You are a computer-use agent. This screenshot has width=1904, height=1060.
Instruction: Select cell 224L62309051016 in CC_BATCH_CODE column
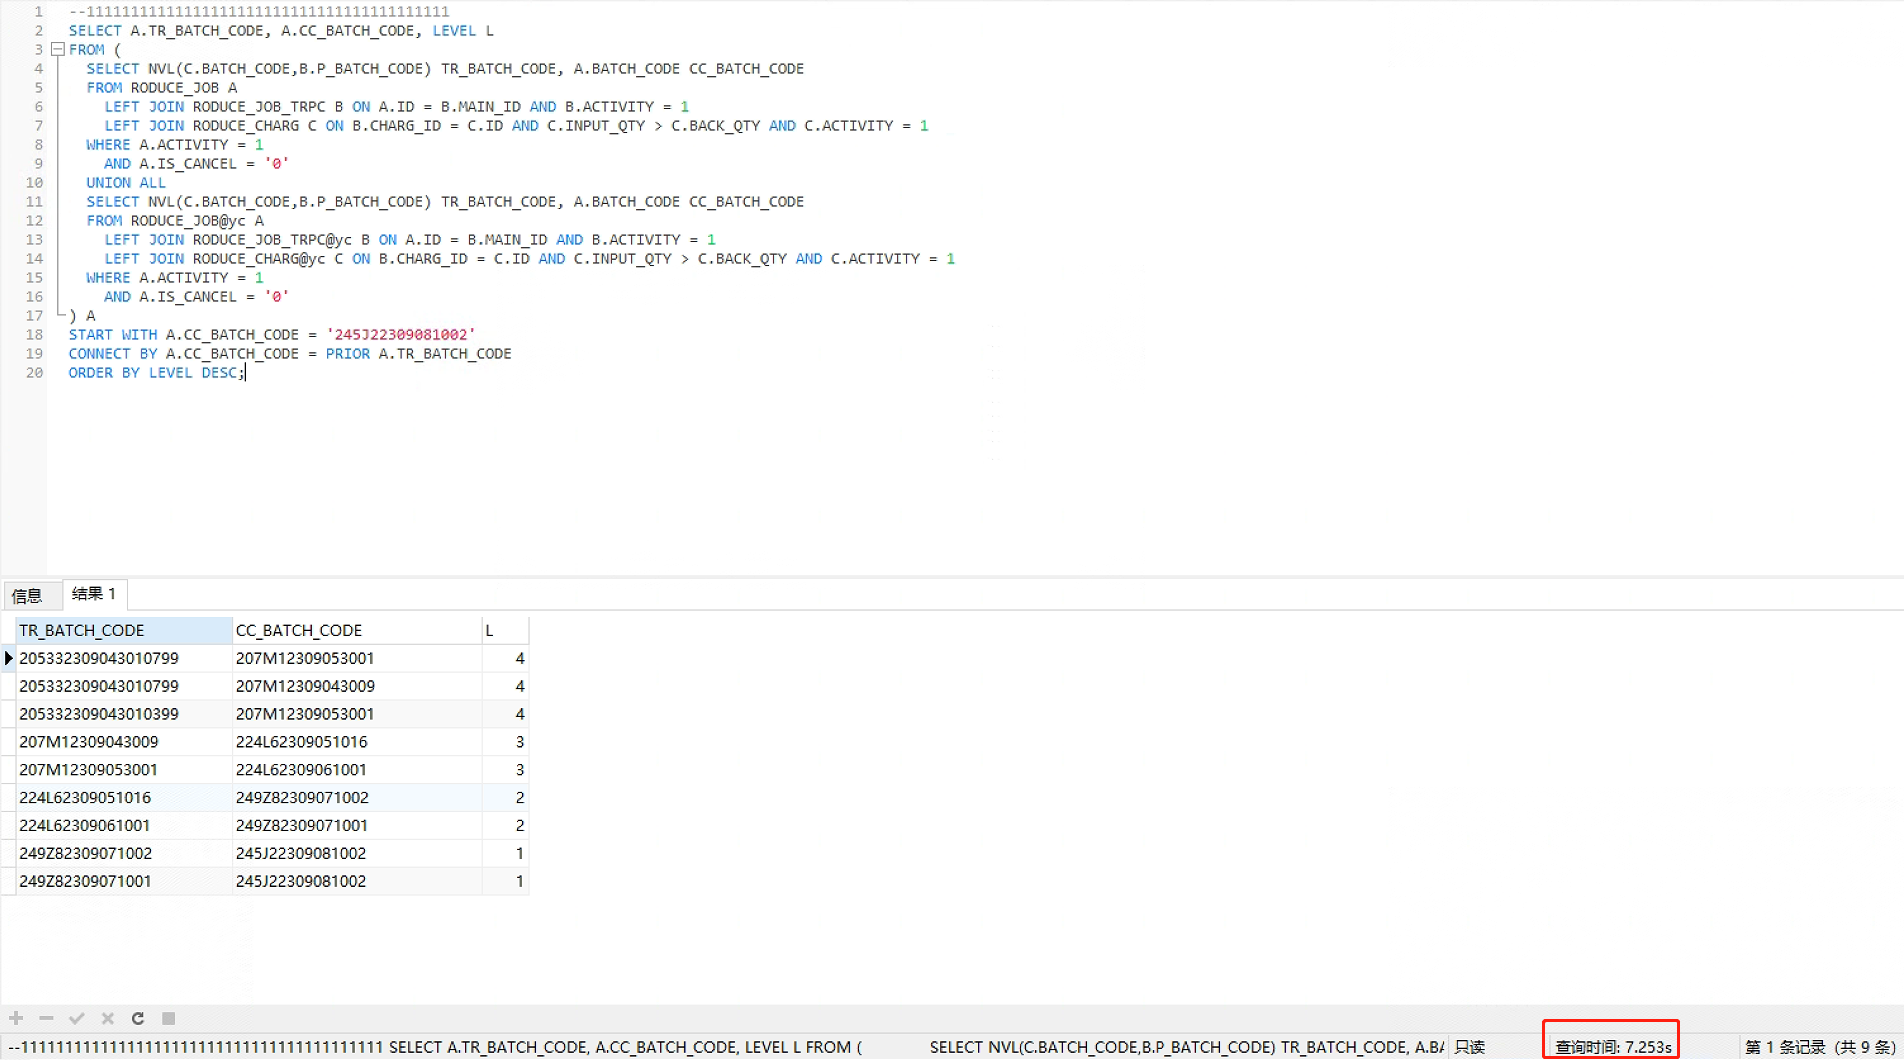coord(357,742)
